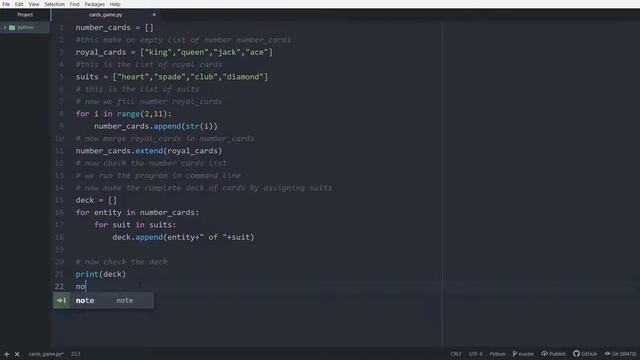640x360 pixels.
Task: Click the Publish text in status bar
Action: pyautogui.click(x=557, y=354)
